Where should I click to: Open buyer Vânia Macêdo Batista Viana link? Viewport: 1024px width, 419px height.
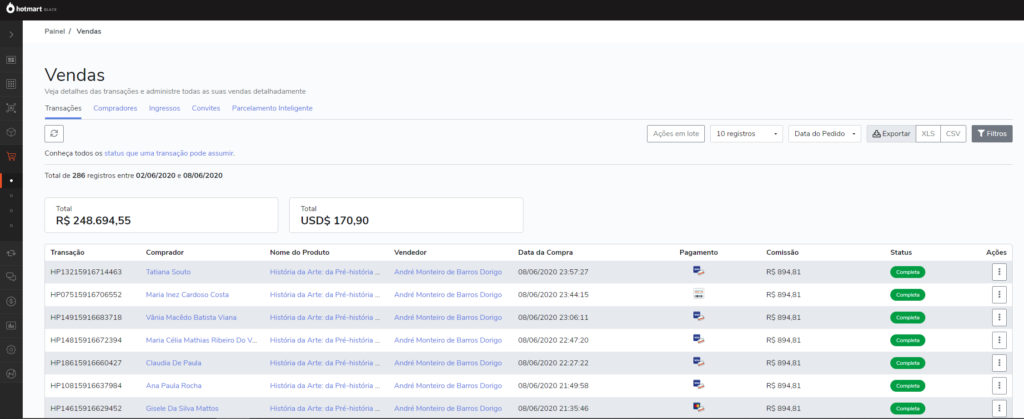(191, 317)
